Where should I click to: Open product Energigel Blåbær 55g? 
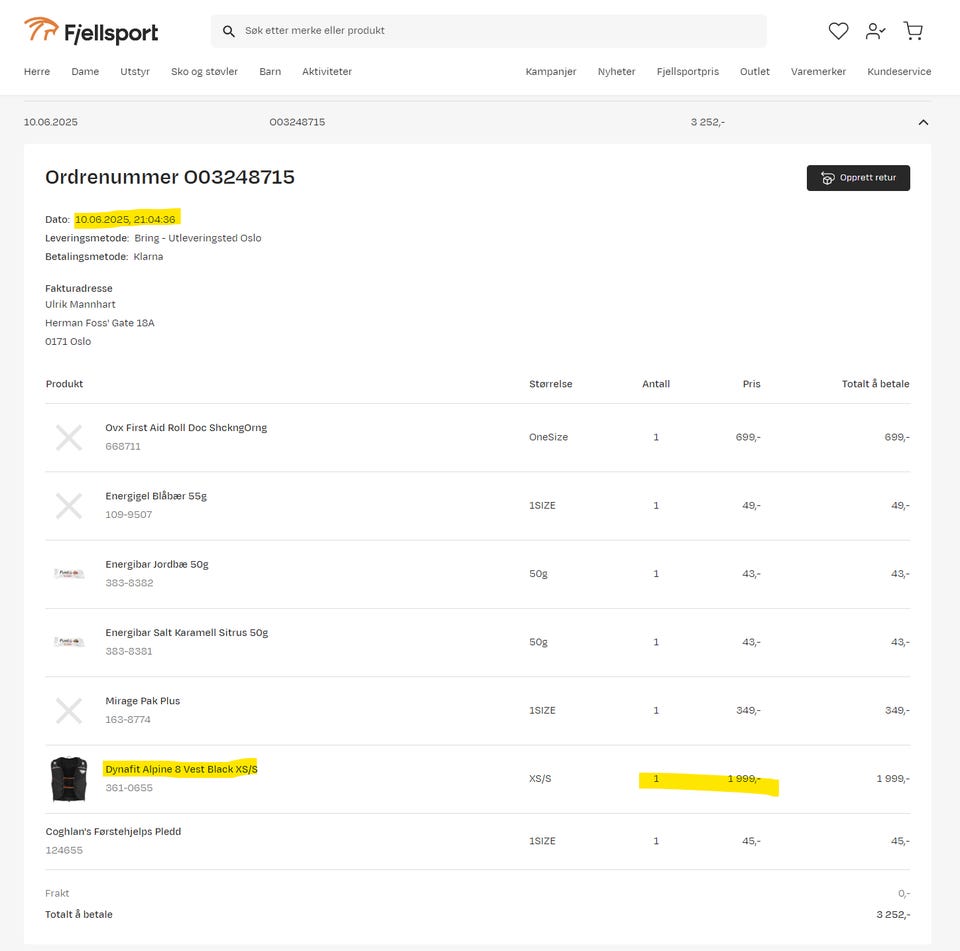(156, 496)
